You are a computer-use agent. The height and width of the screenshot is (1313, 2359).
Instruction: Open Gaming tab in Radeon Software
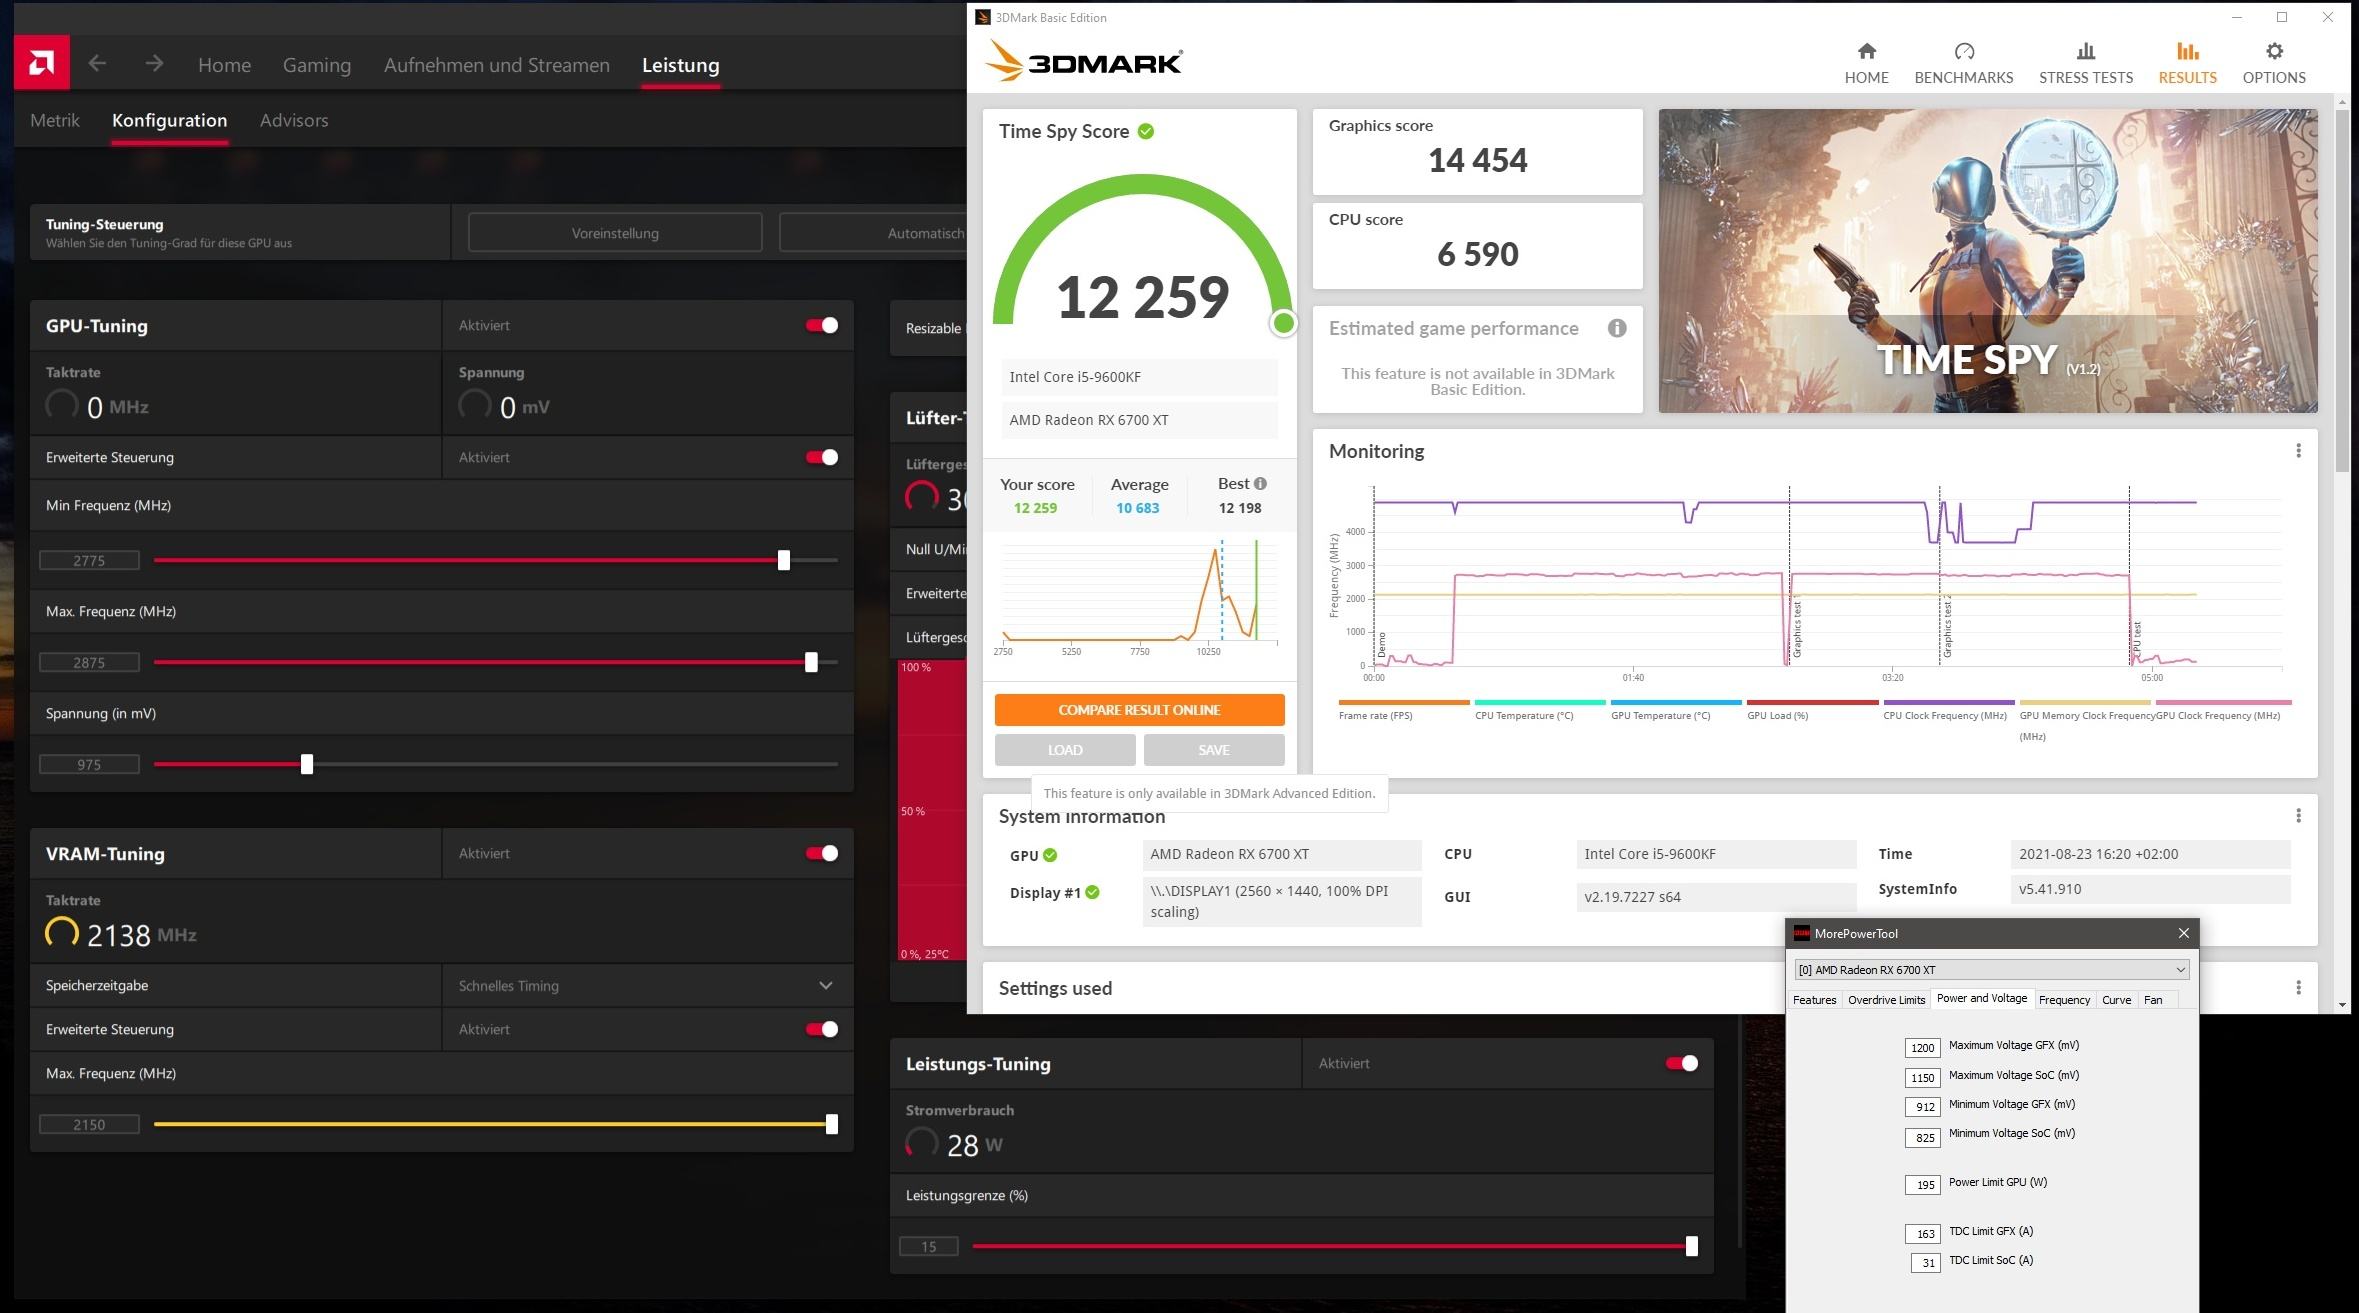click(316, 65)
